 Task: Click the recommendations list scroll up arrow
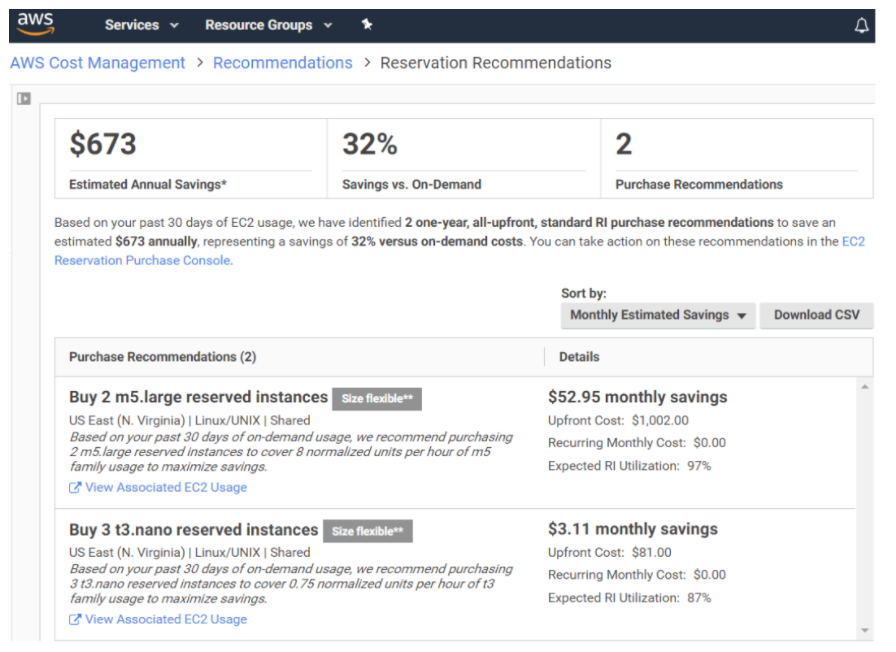[x=865, y=387]
